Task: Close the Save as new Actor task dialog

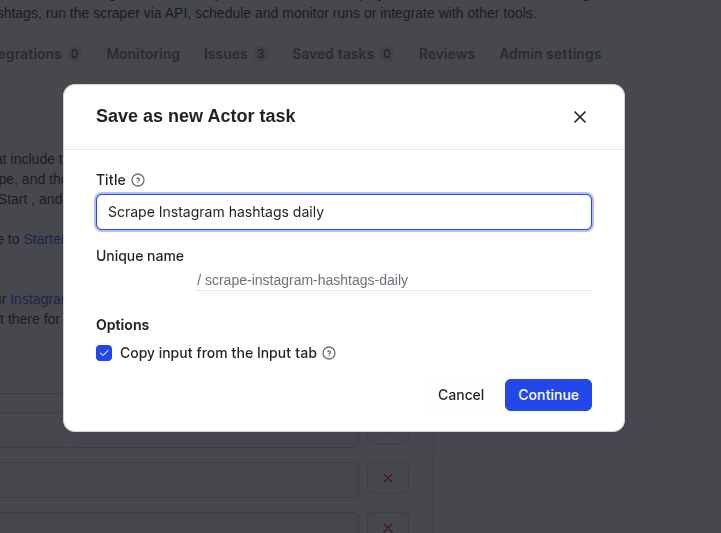Action: (579, 117)
